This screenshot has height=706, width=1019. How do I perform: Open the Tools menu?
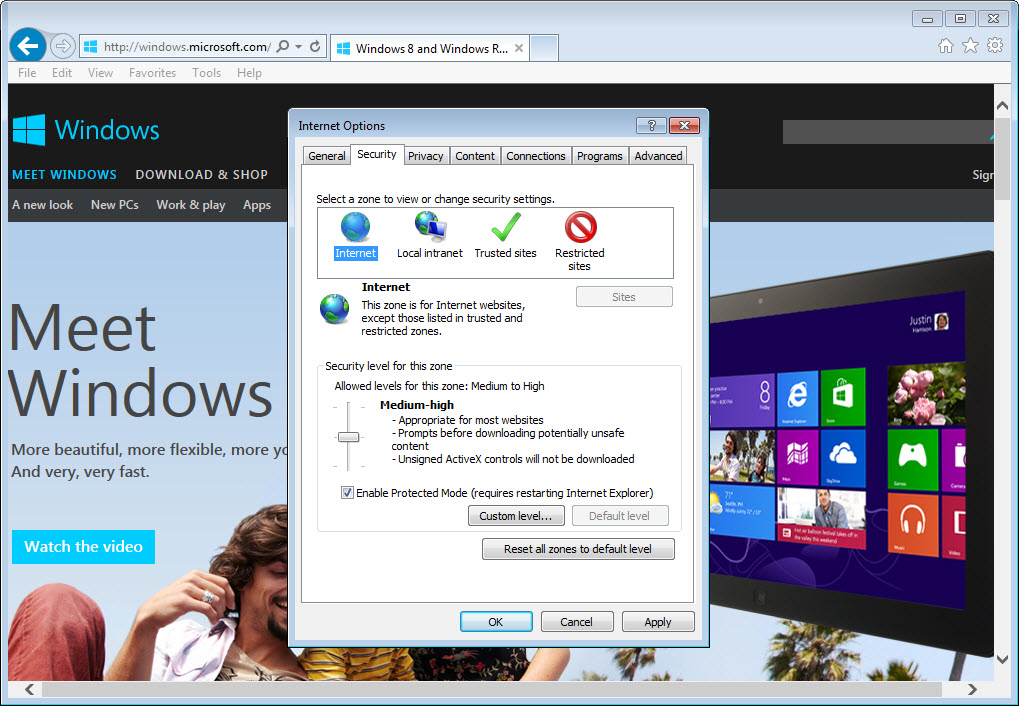[206, 73]
